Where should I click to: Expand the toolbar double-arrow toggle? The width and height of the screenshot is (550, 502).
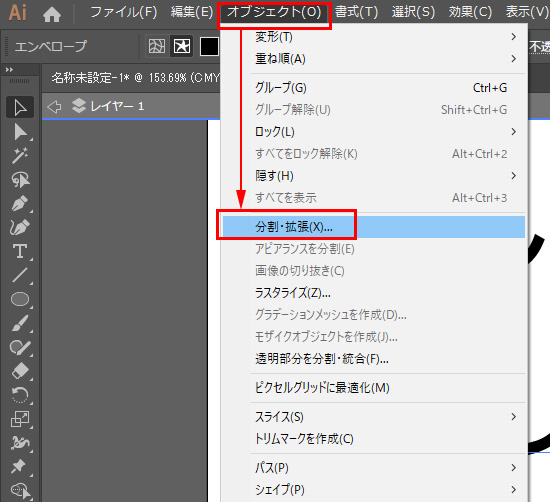(x=9, y=69)
